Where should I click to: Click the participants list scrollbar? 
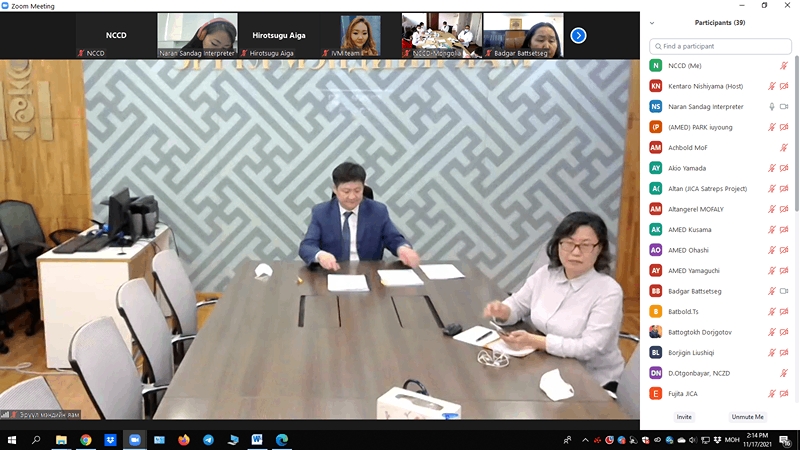click(797, 133)
